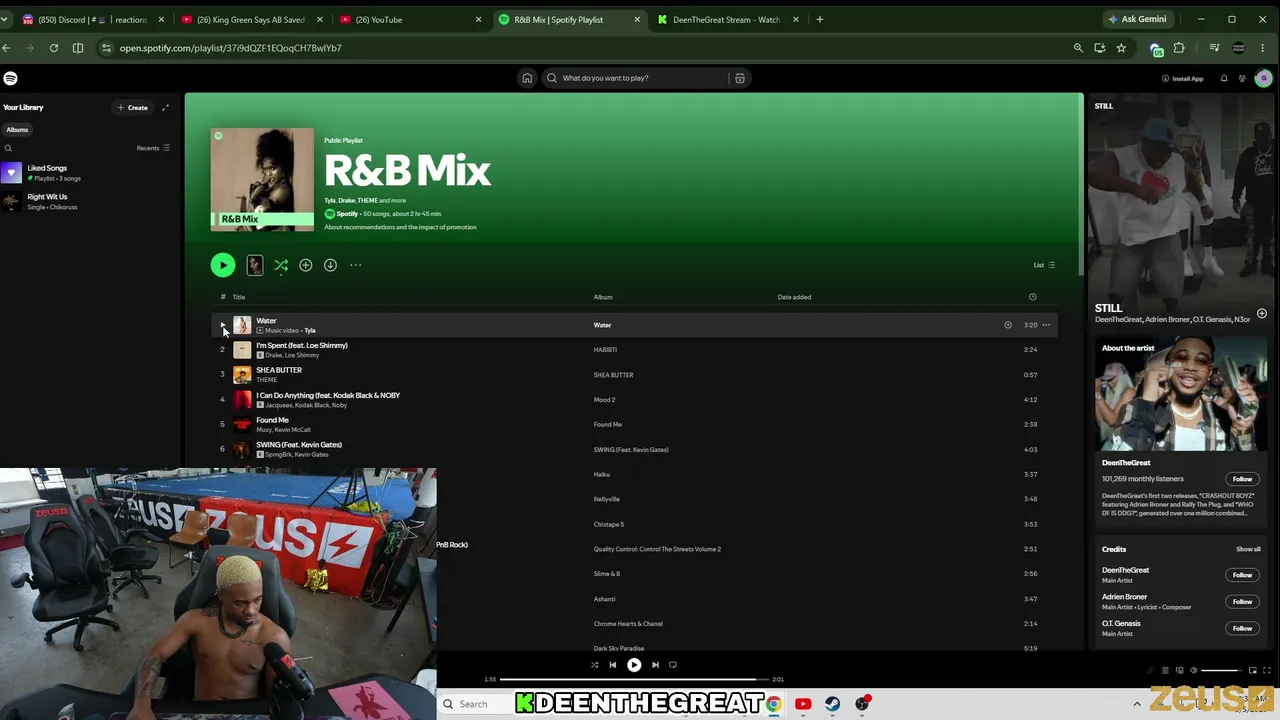
Task: Click Install App in the top bar
Action: point(1183,78)
